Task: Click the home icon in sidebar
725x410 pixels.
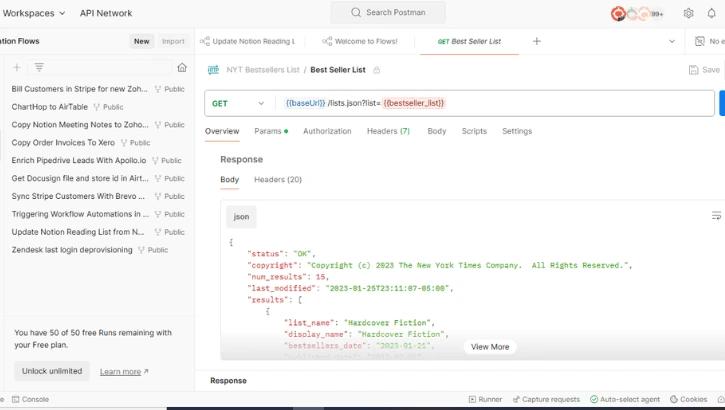Action: coord(182,67)
